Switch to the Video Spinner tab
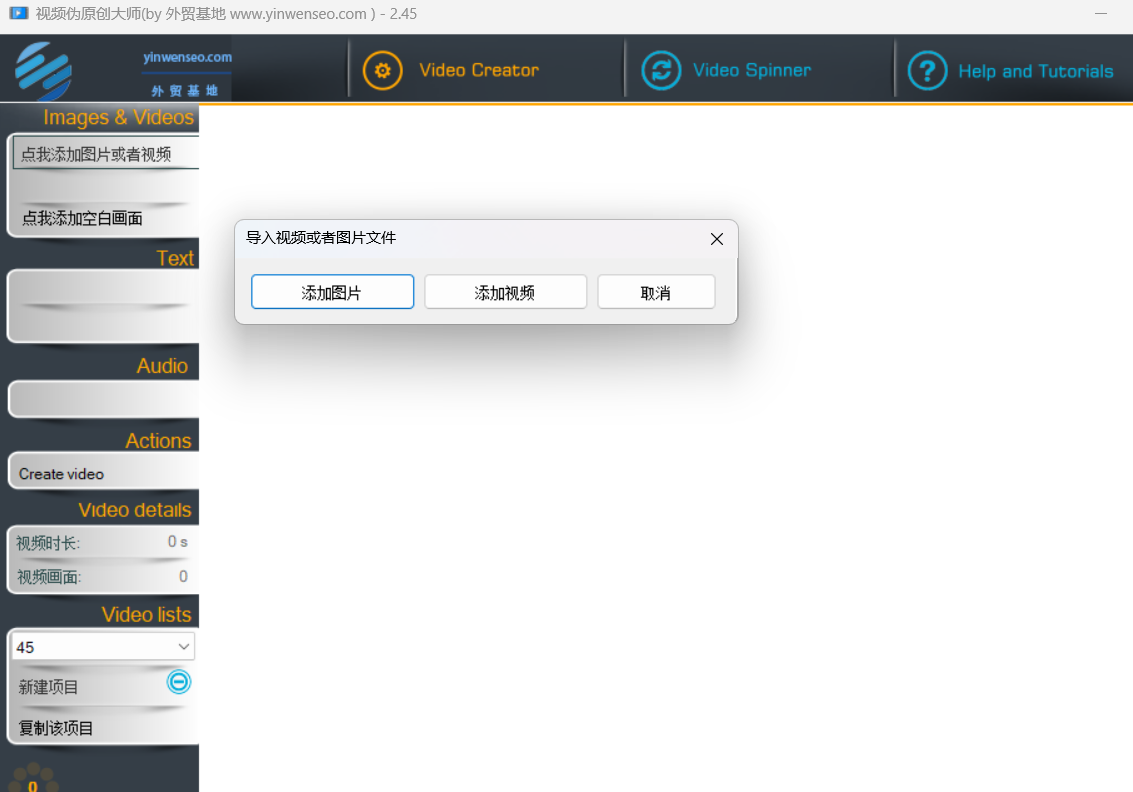The image size is (1133, 792). point(751,71)
